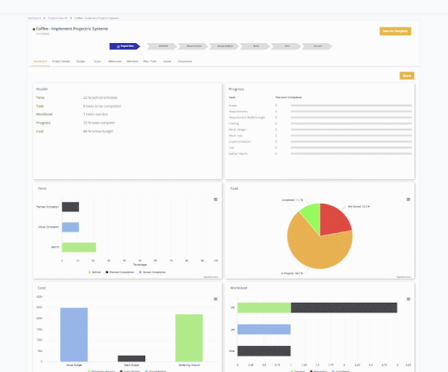Switch to the Plan / Task tab

[150, 61]
